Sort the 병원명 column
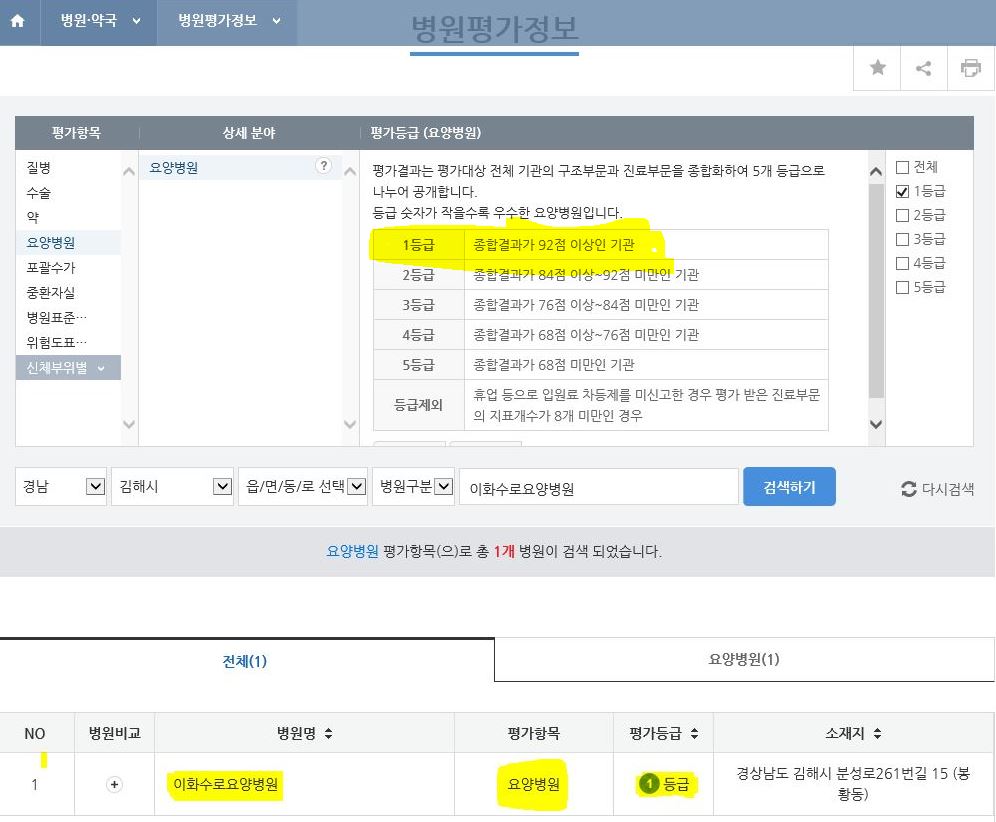 coord(328,734)
